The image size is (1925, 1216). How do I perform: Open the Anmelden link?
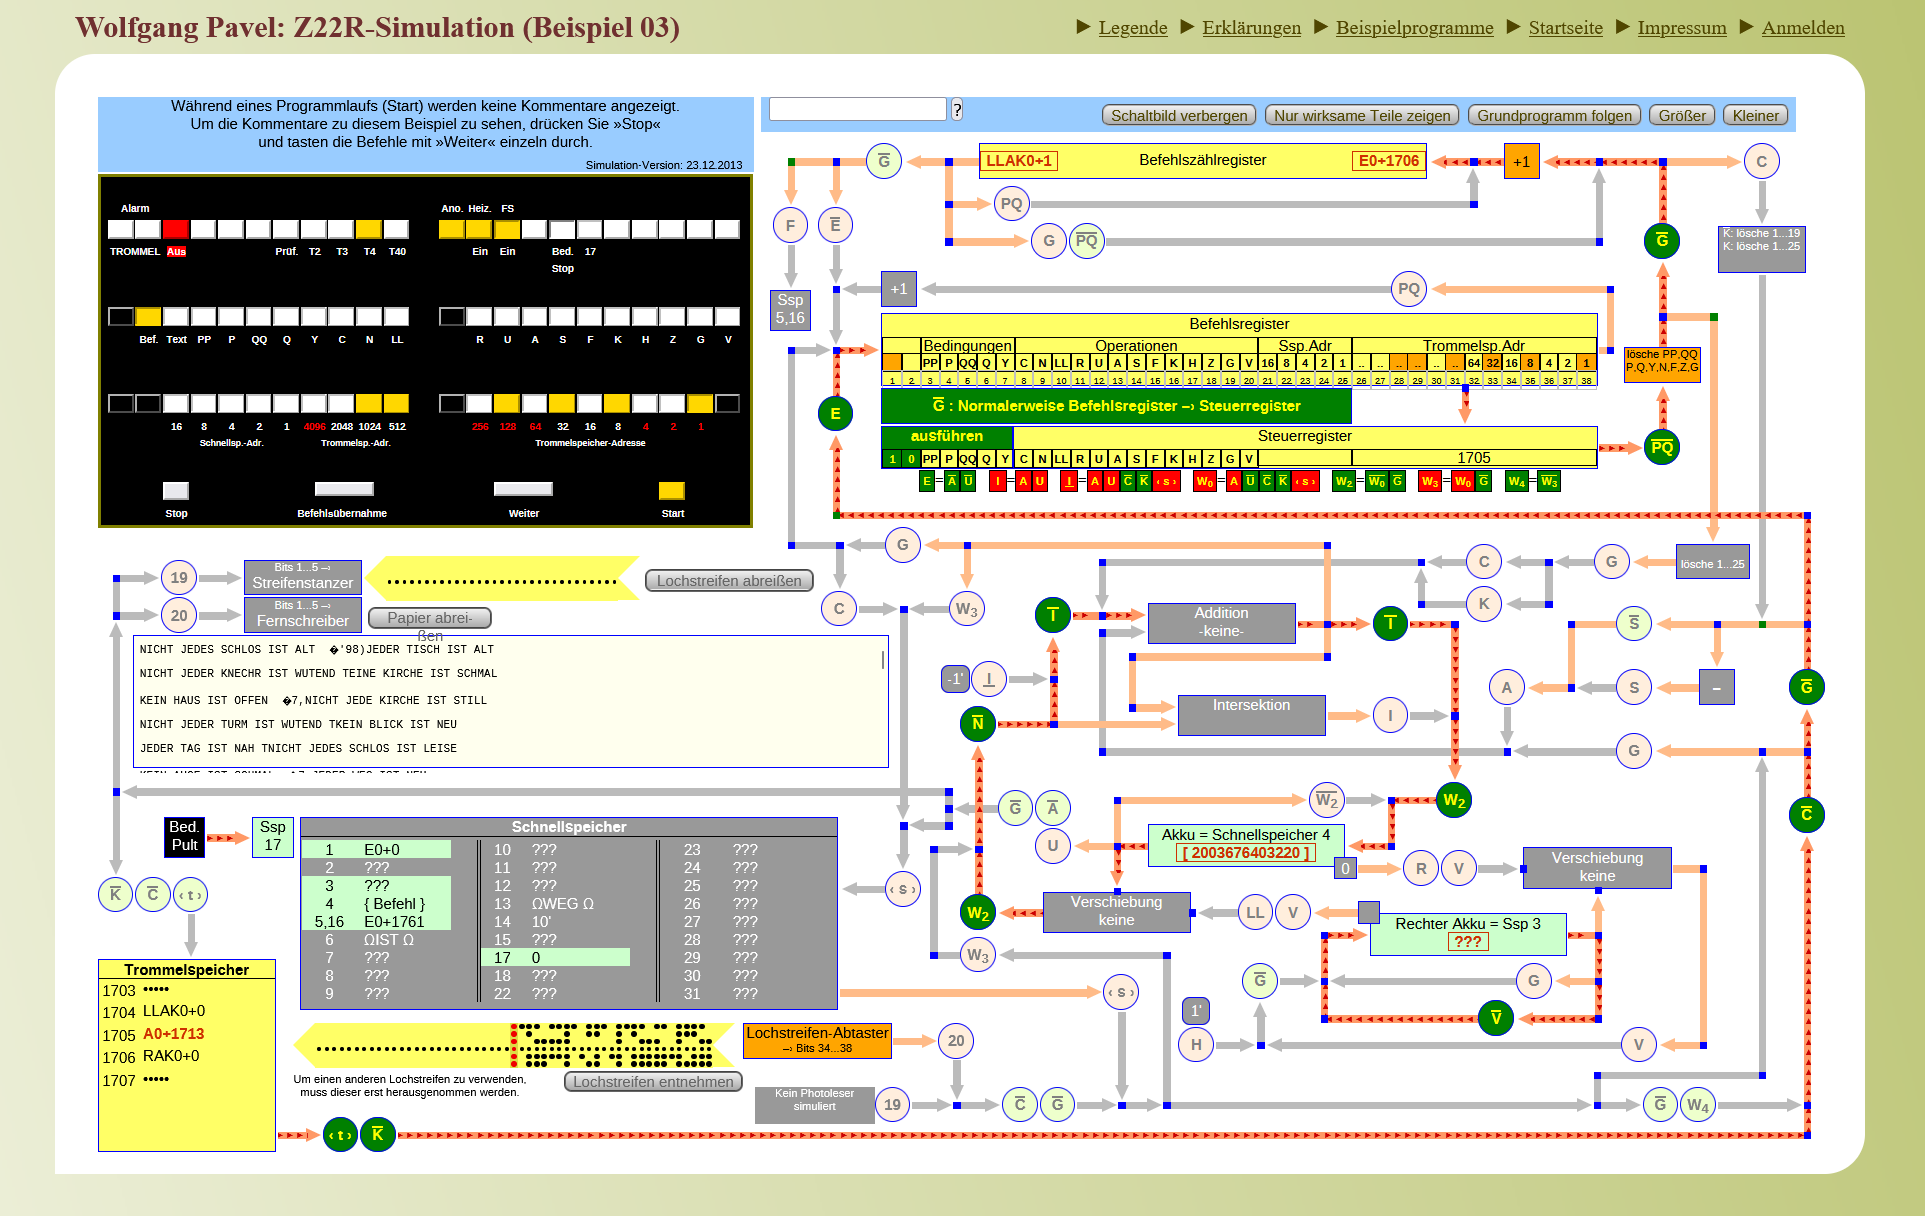click(x=1803, y=28)
